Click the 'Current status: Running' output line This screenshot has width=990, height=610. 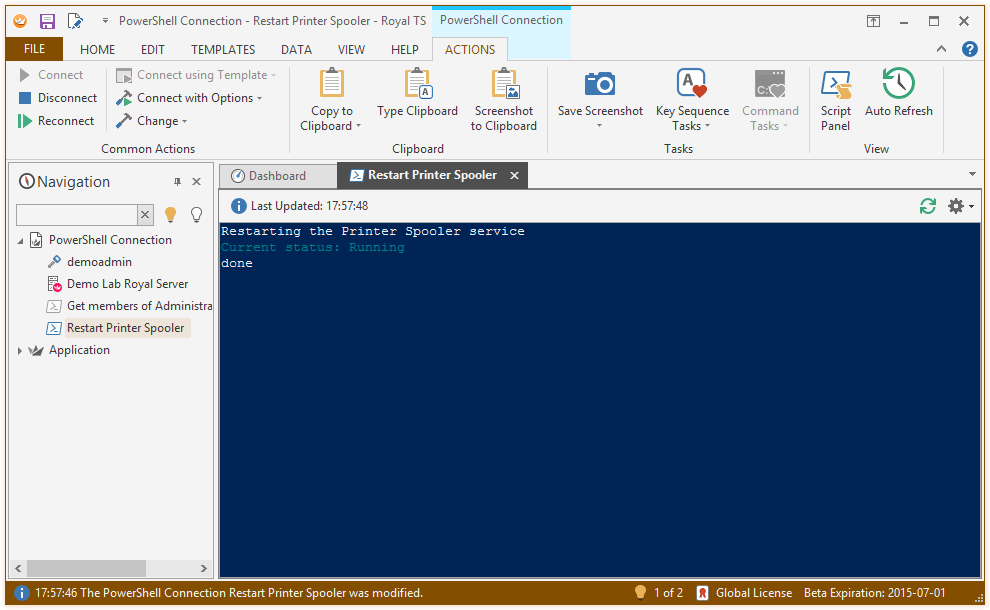[x=313, y=248]
